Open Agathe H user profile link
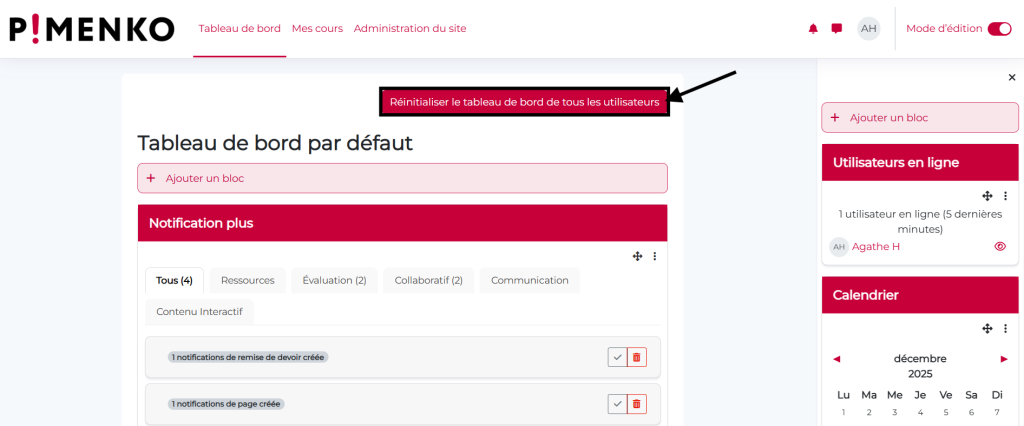Screen dimensions: 1024x426 coord(875,247)
